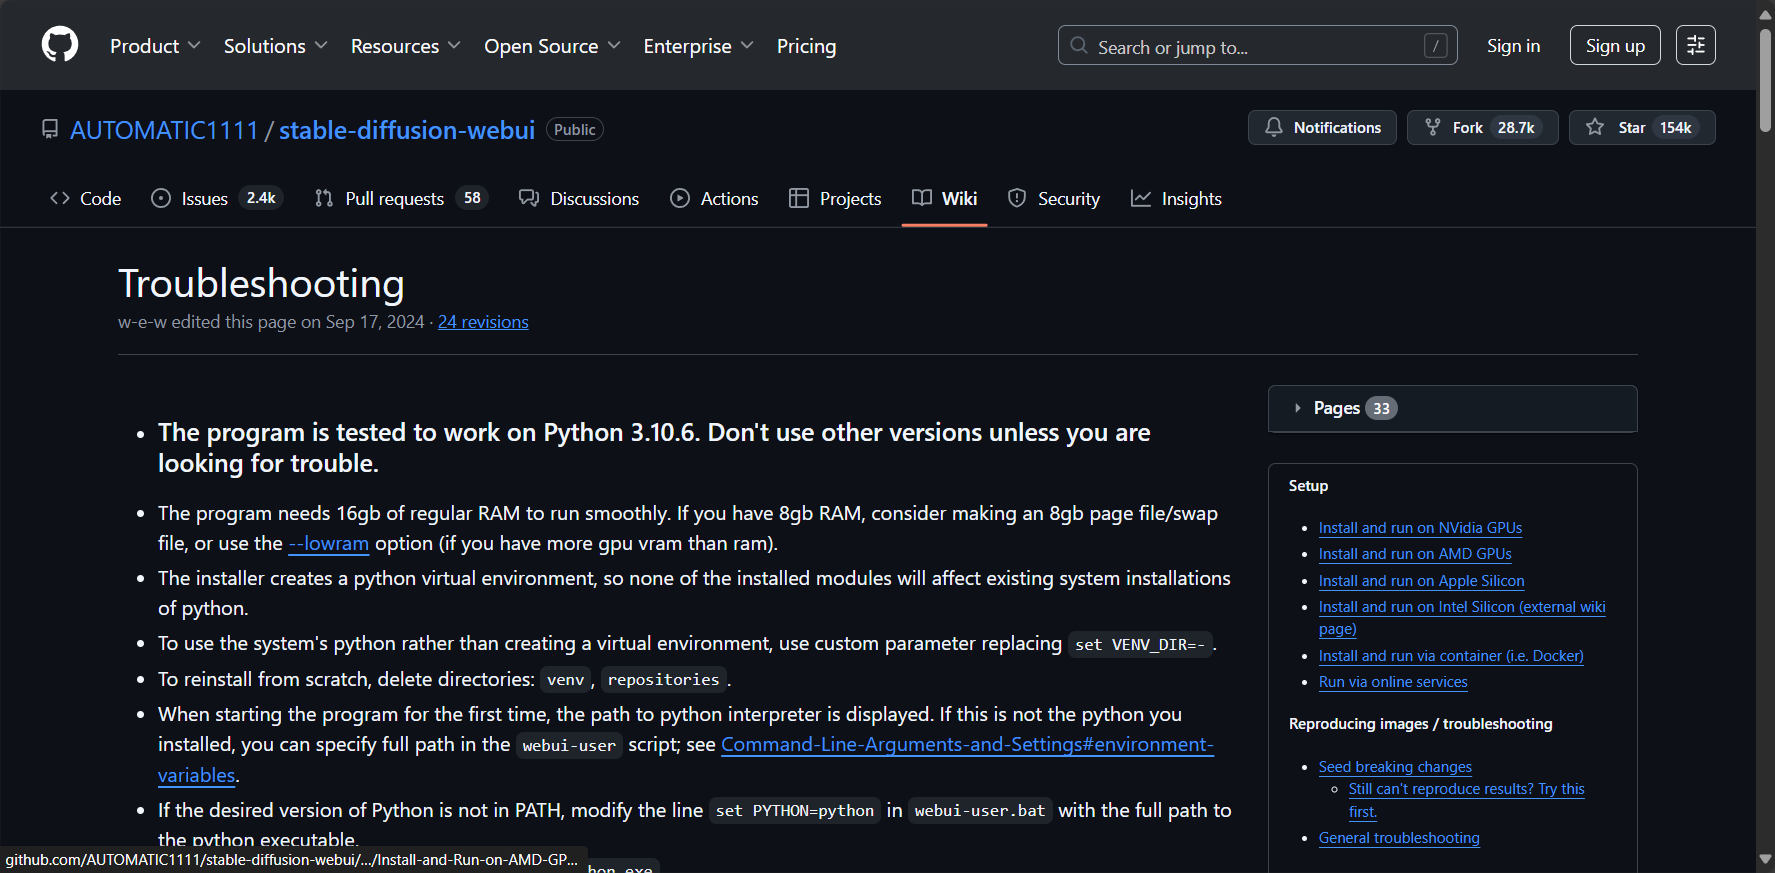Click the Security shield icon
The height and width of the screenshot is (873, 1775).
tap(1017, 198)
